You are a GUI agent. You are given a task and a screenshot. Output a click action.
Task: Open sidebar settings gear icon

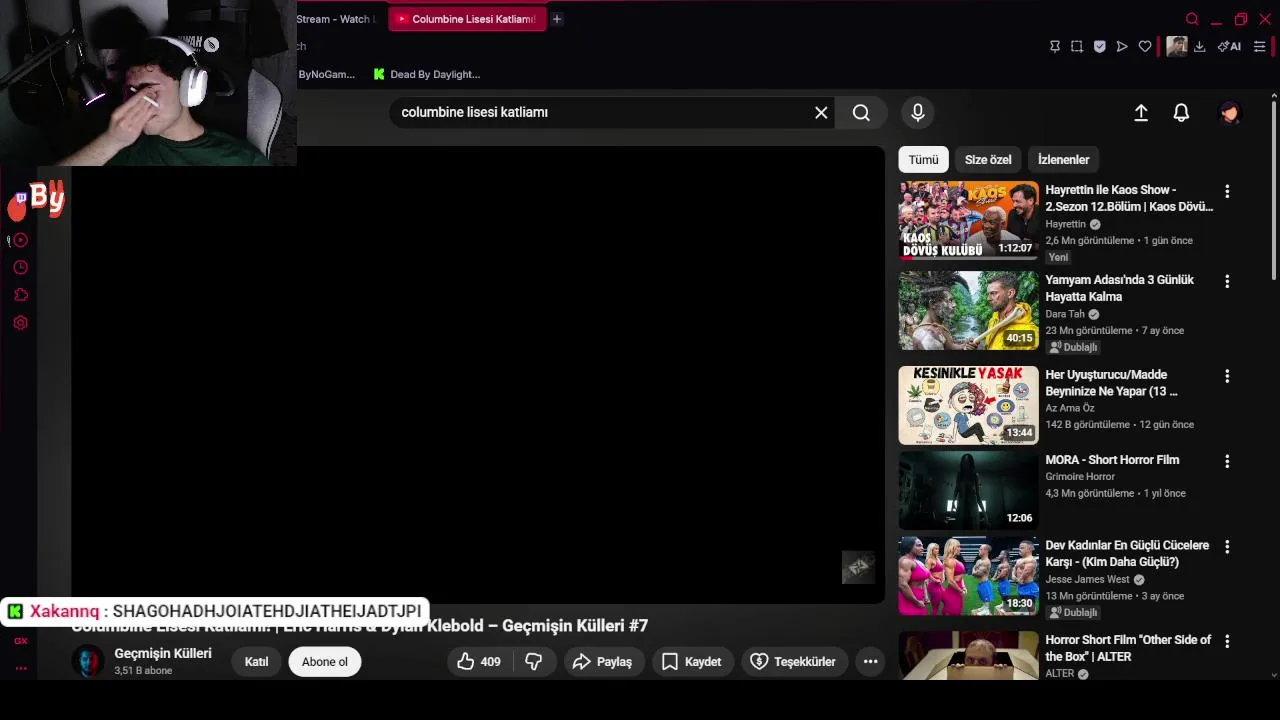[x=21, y=323]
